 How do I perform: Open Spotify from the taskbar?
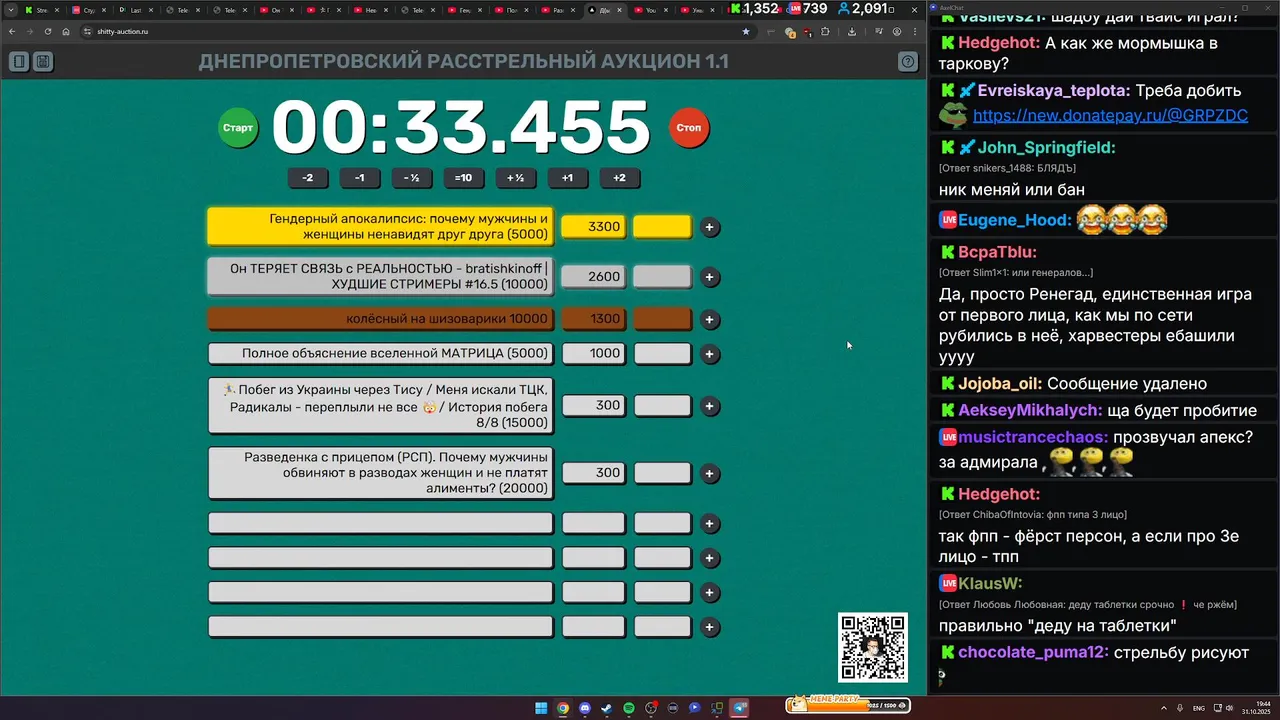click(x=629, y=708)
